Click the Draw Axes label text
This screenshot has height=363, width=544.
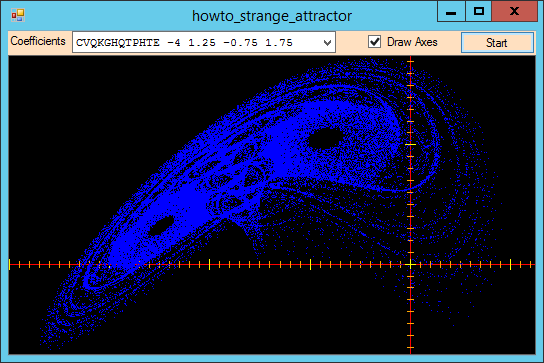point(412,42)
